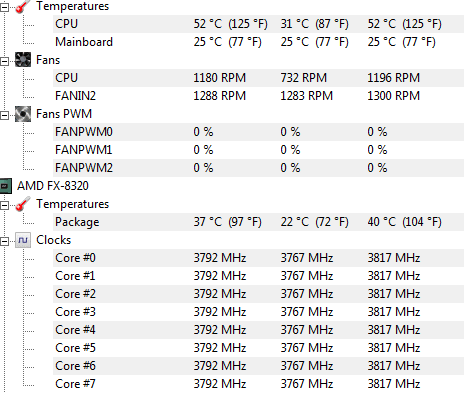Select the FANPWM0 row
The height and width of the screenshot is (393, 464).
[x=258, y=132]
